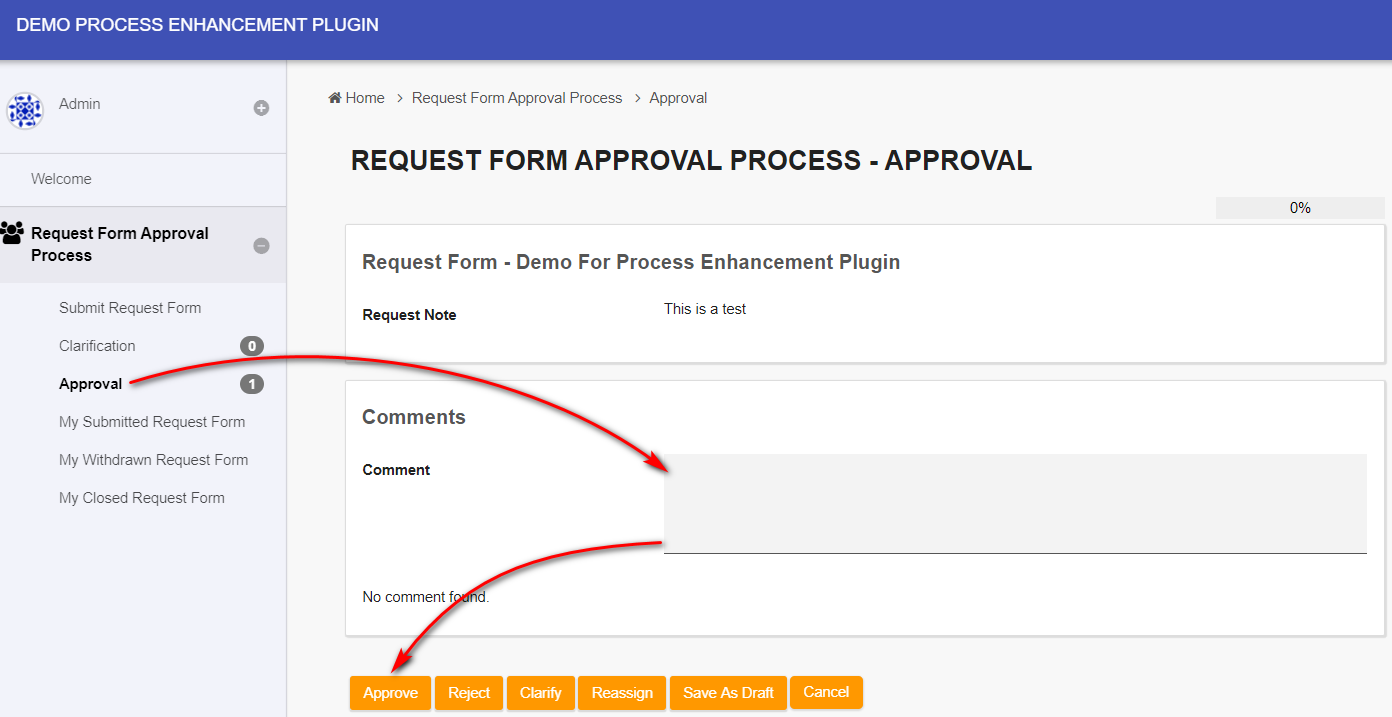Open My Submitted Request Form

pyautogui.click(x=152, y=422)
